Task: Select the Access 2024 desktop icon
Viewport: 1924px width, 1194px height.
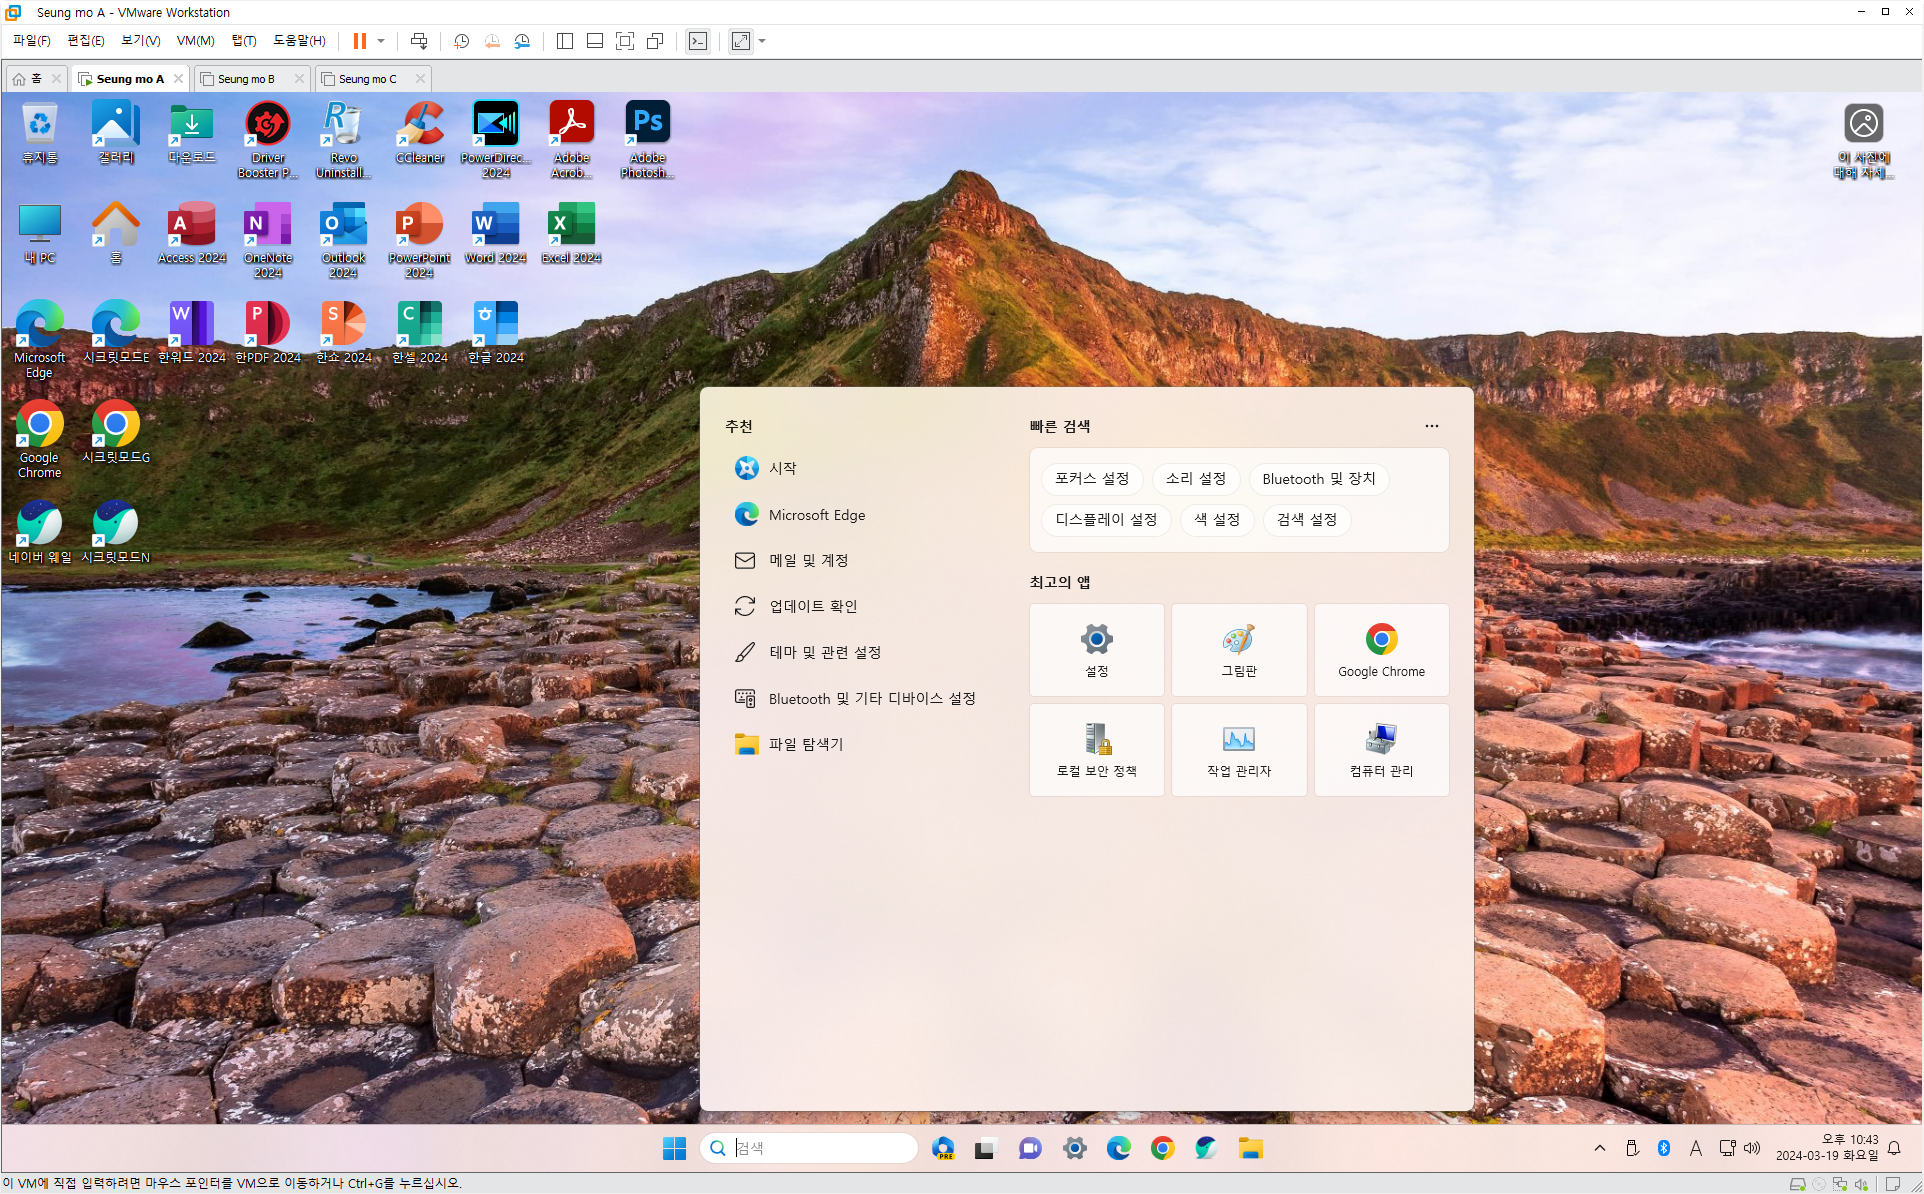Action: 192,233
